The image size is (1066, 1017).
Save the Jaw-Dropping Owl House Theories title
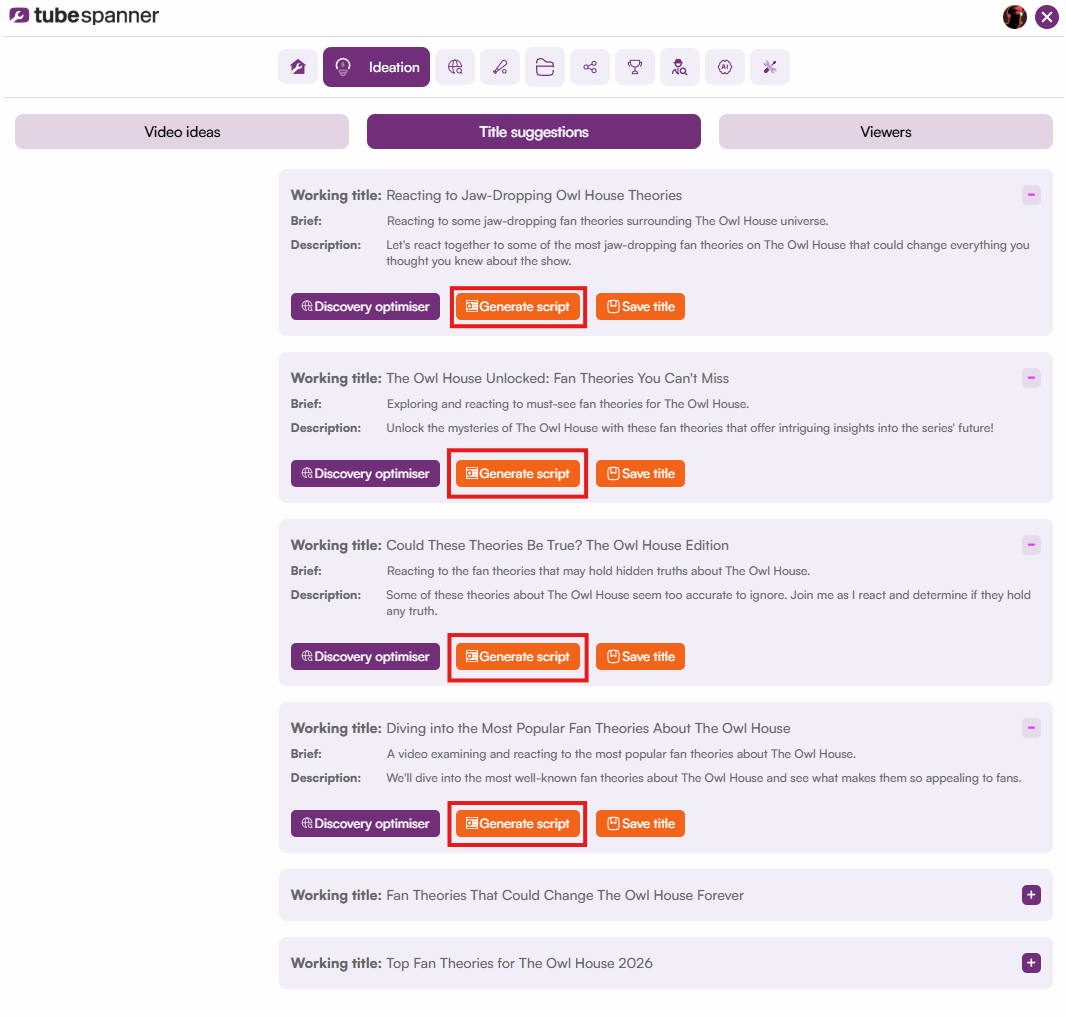[640, 307]
